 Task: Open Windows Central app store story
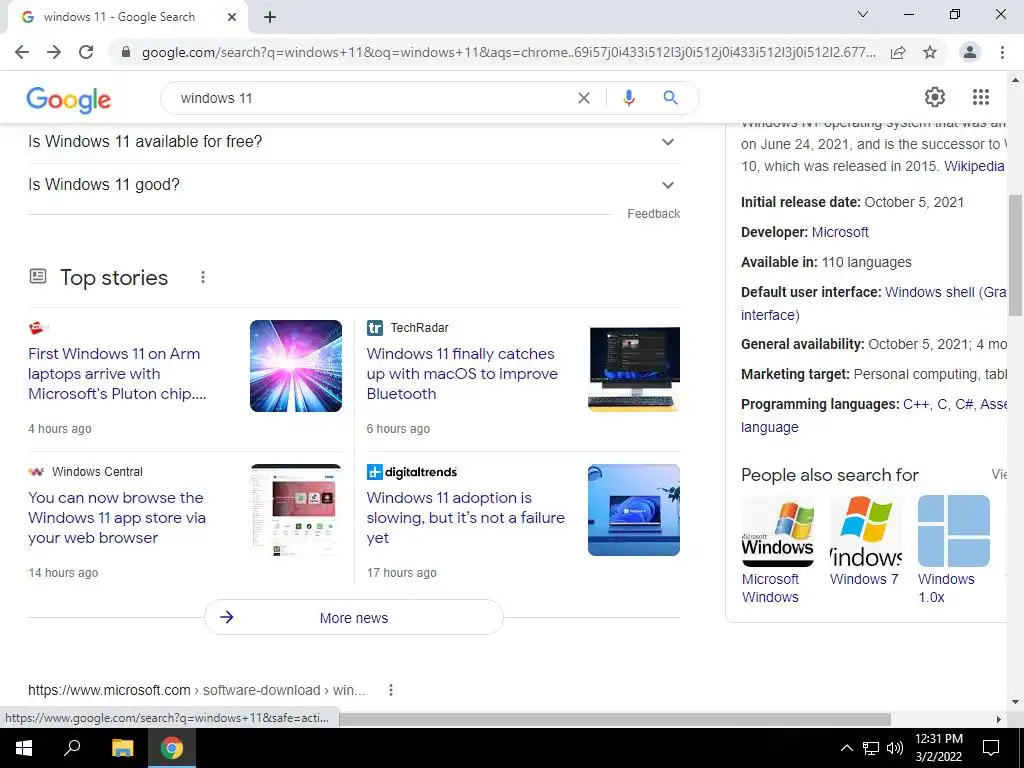point(117,518)
